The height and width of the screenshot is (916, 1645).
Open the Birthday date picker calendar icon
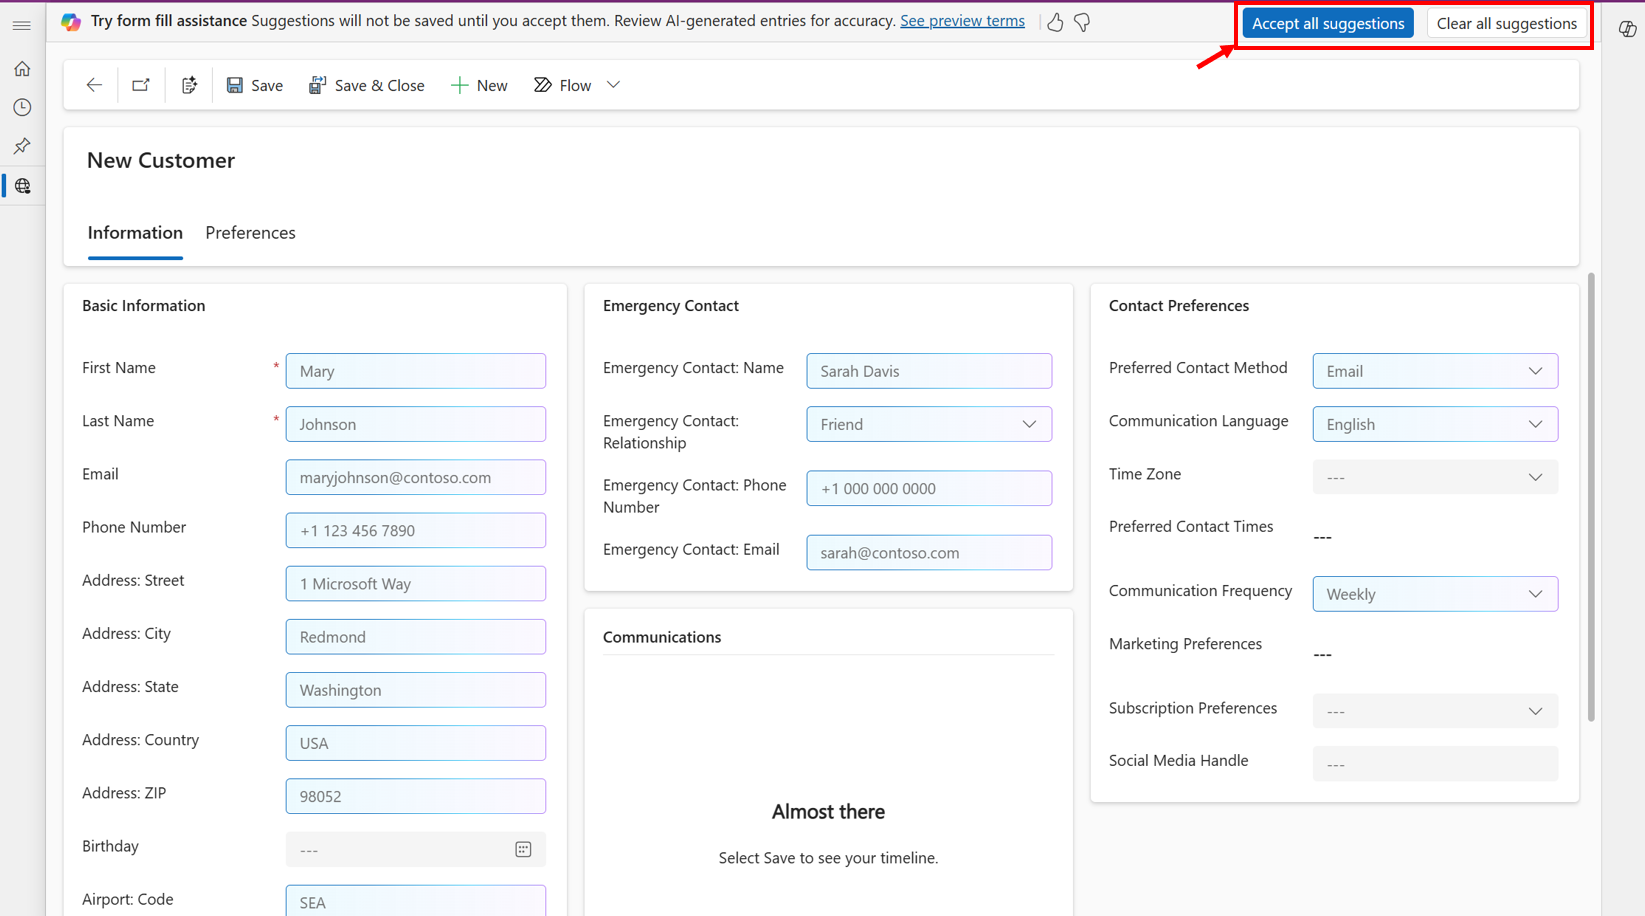523,849
